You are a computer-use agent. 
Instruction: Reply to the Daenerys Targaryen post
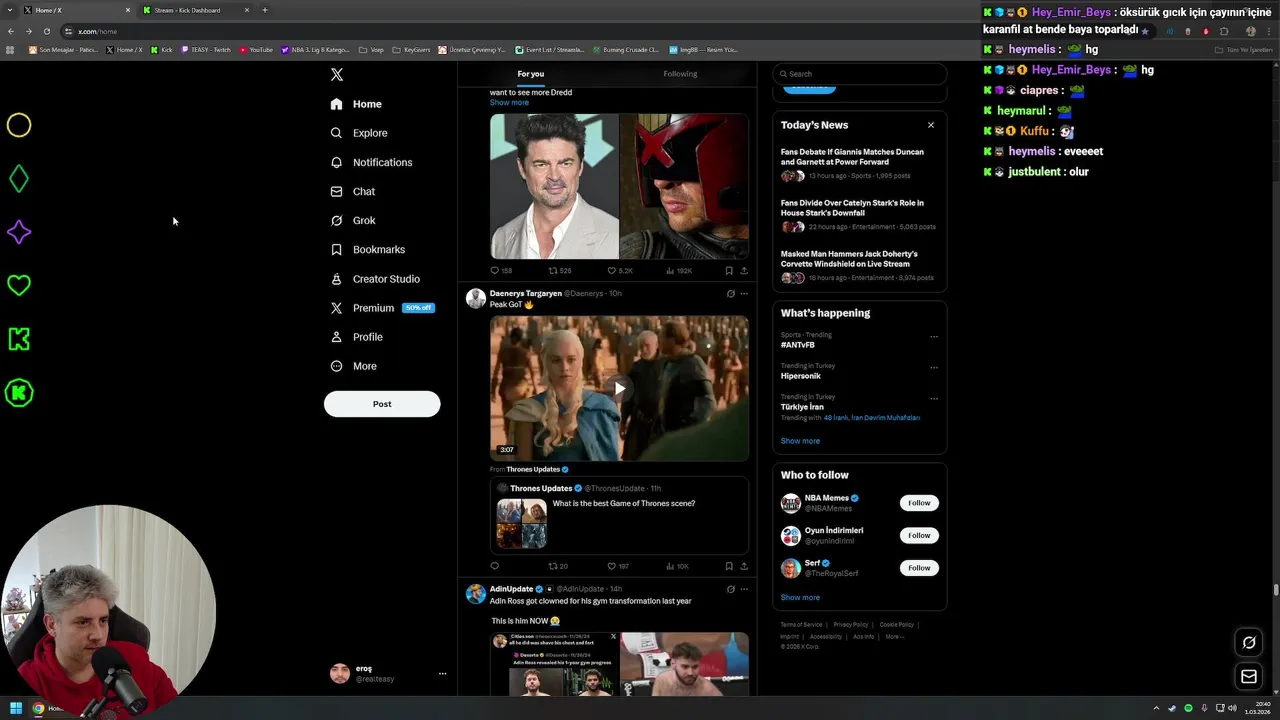coord(494,566)
